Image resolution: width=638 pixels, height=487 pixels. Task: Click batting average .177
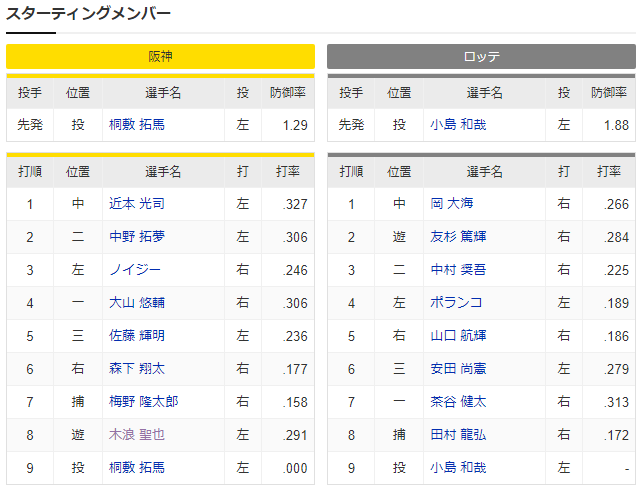295,369
